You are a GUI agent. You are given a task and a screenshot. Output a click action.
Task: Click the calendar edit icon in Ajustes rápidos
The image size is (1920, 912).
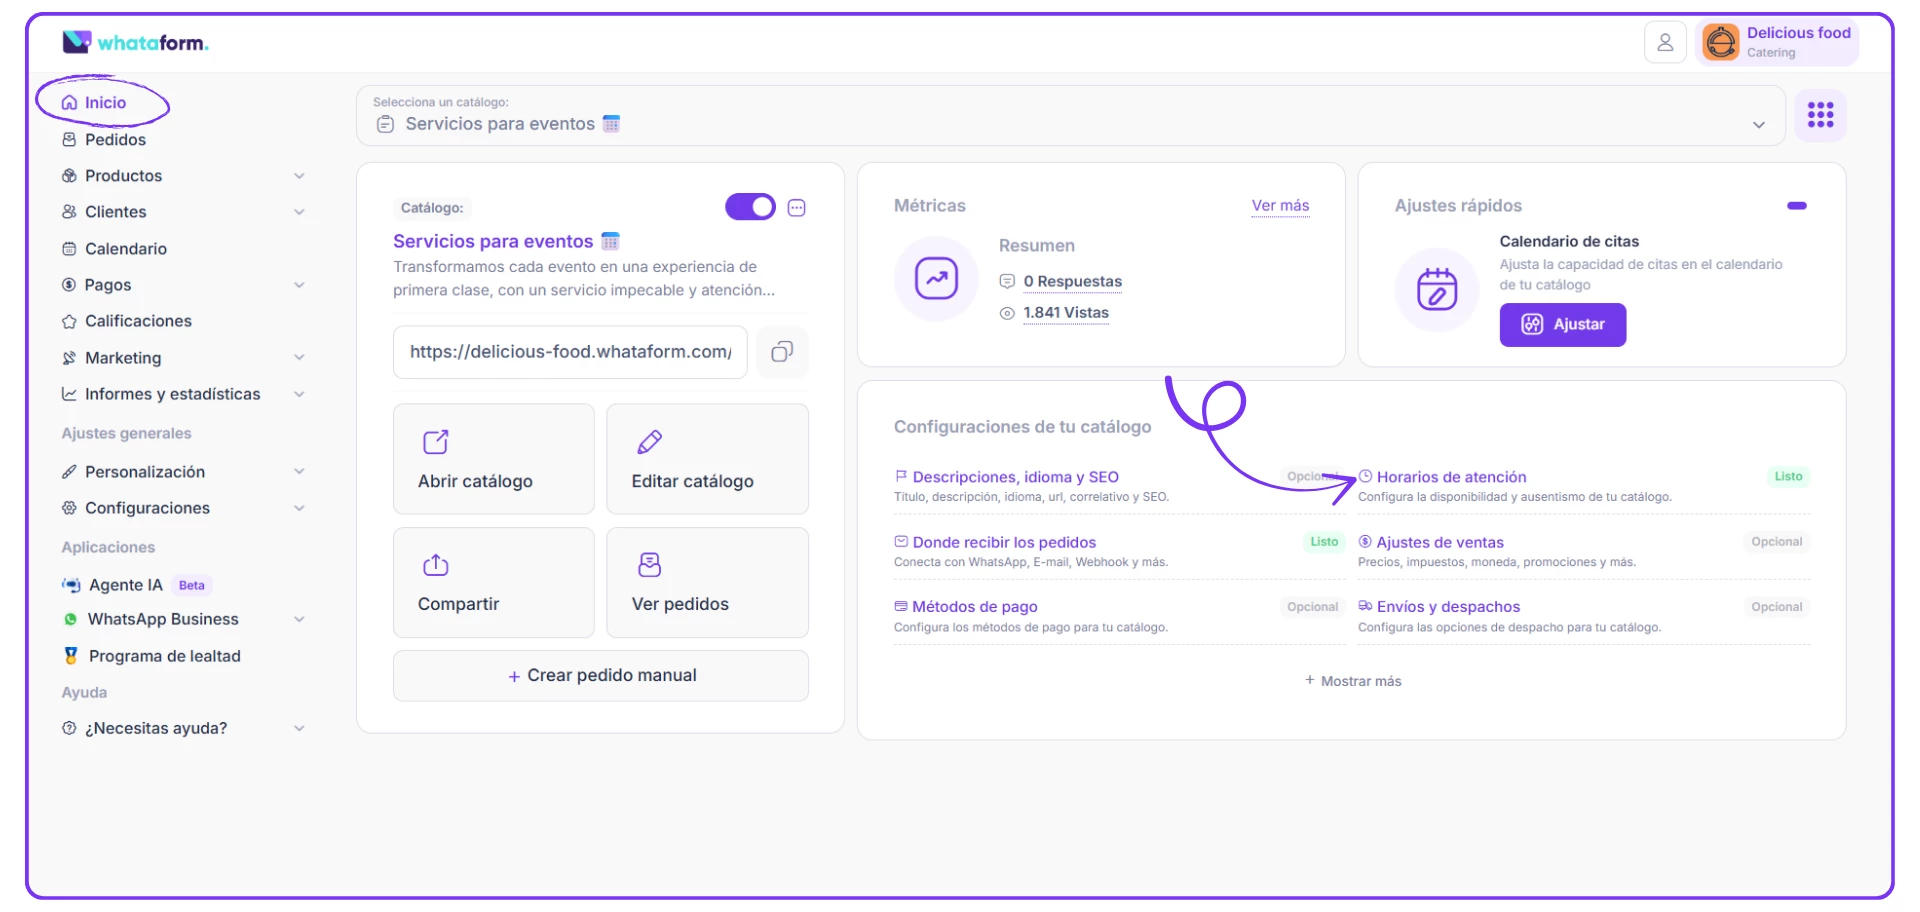(x=1436, y=290)
